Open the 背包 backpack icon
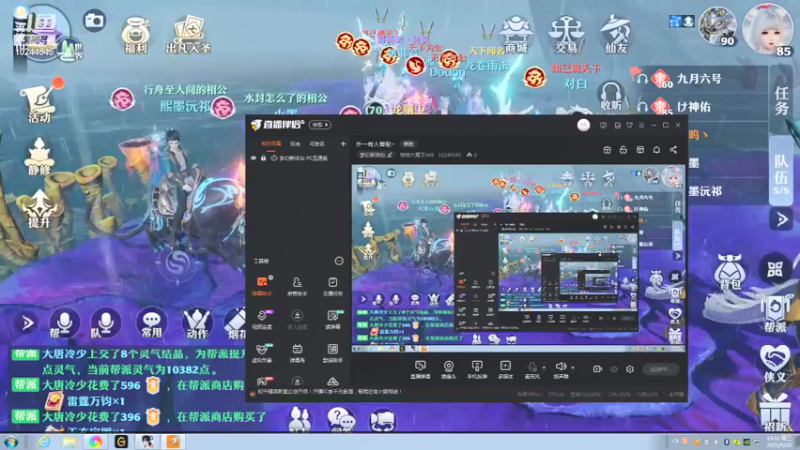This screenshot has height=450, width=800. pos(730,272)
